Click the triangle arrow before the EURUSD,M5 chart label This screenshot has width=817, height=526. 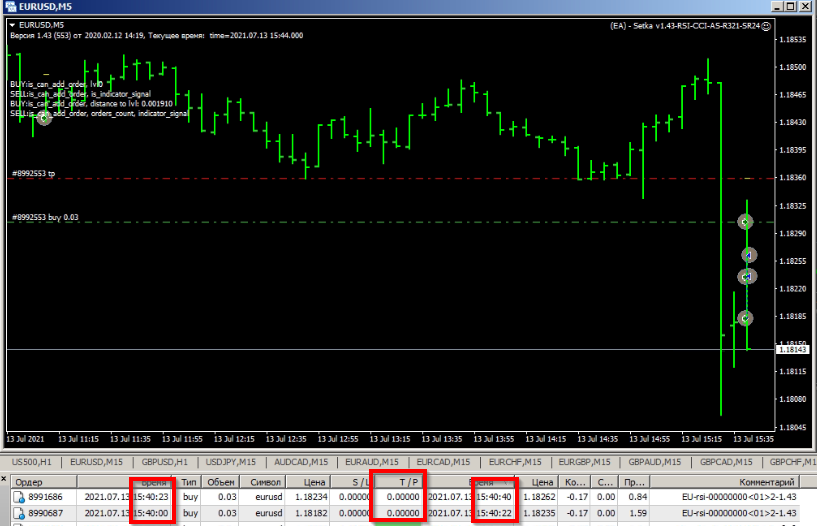click(x=12, y=25)
